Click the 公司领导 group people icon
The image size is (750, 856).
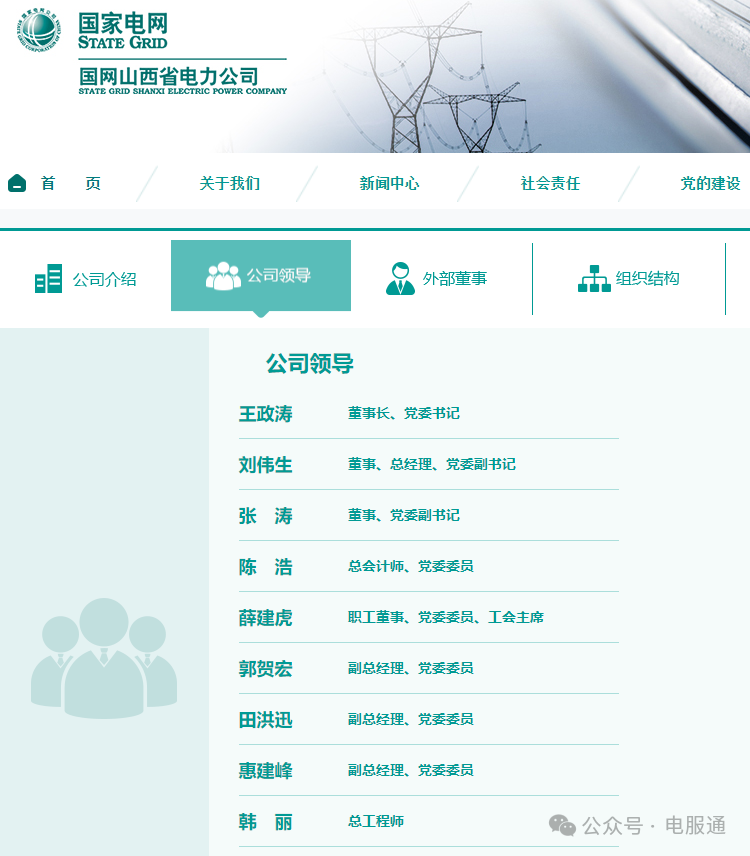click(x=223, y=276)
